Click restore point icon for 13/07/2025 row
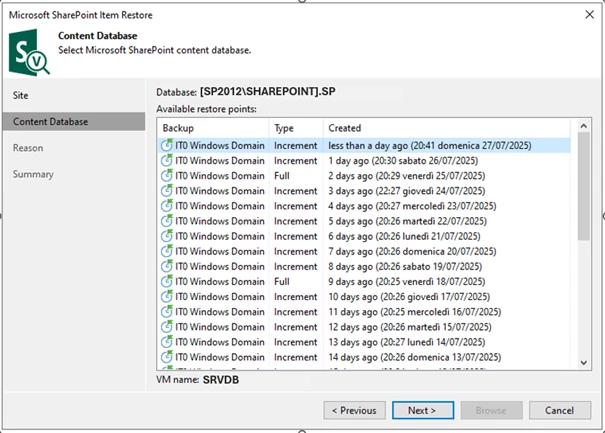Viewport: 605px width, 433px height. [167, 357]
